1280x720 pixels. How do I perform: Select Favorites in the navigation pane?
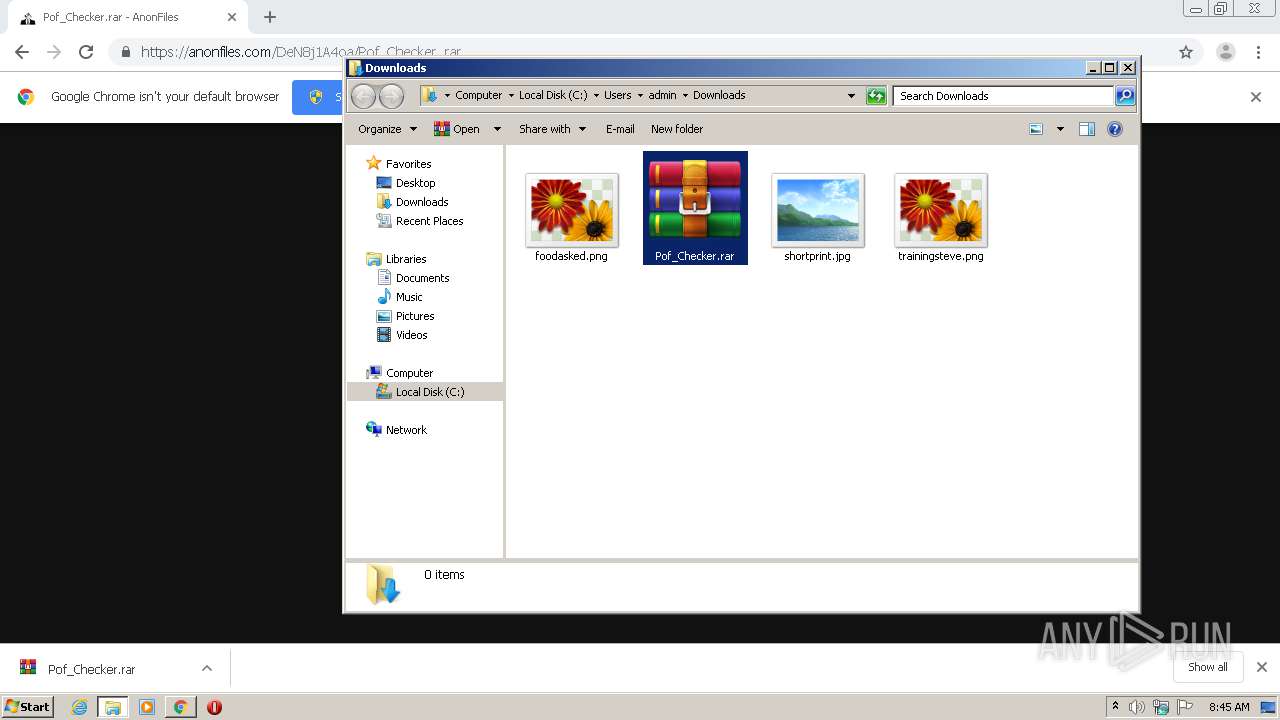click(398, 164)
